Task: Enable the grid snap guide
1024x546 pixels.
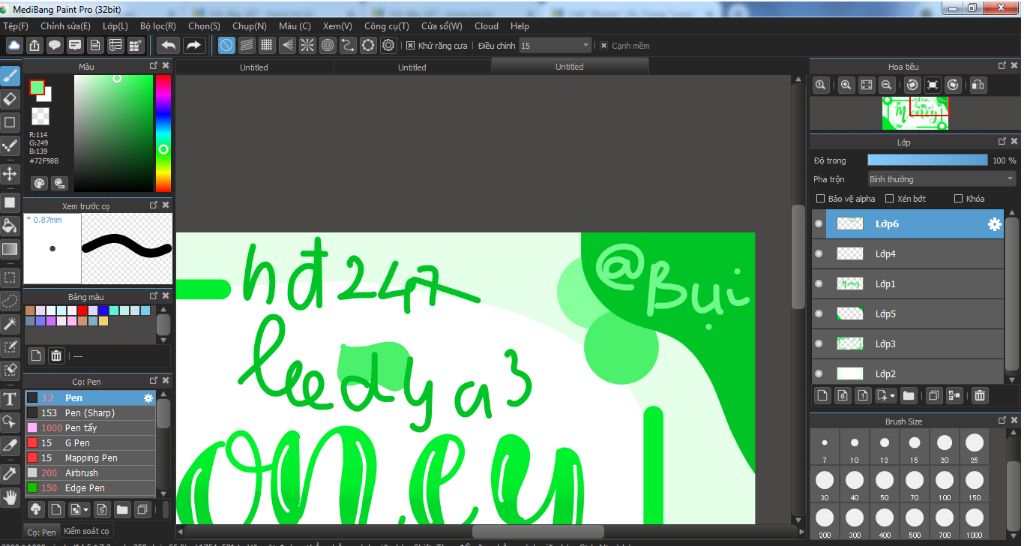Action: 266,45
